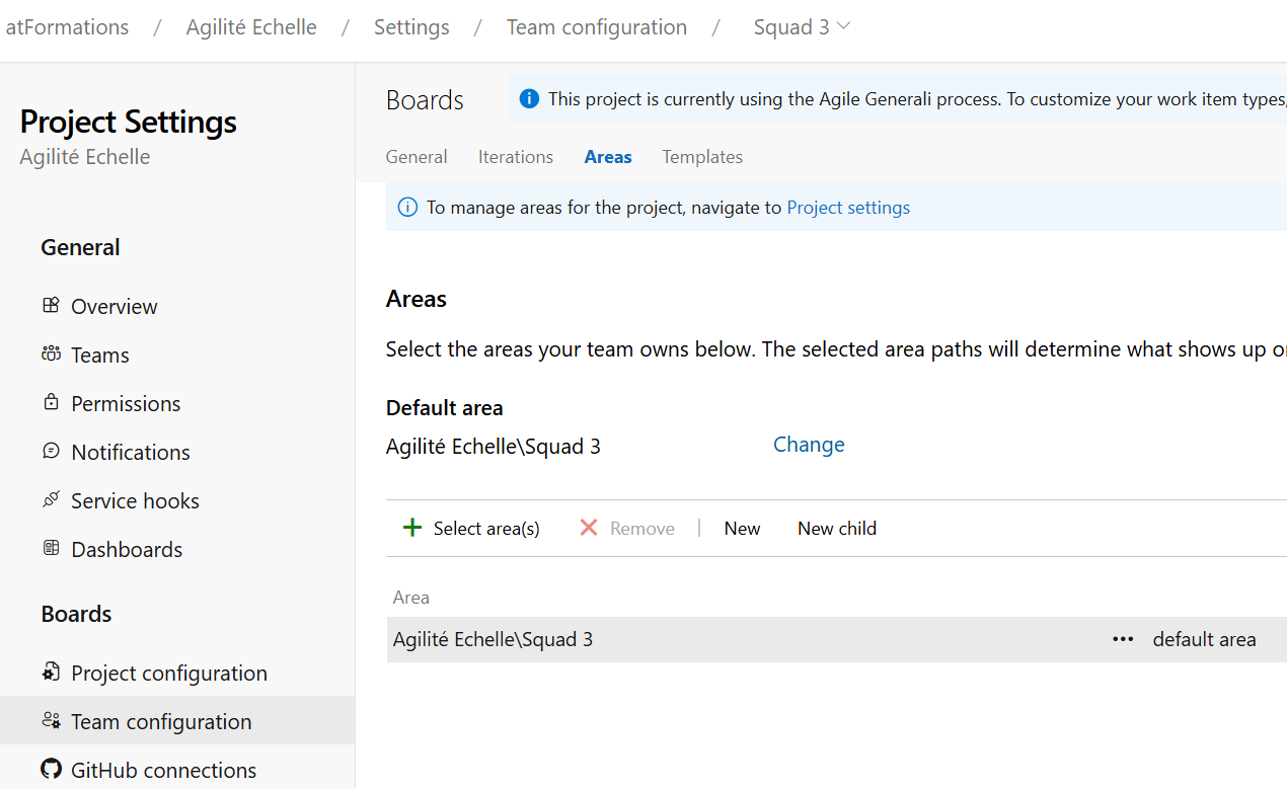Open the ellipsis menu for Squad 3 area

point(1123,639)
